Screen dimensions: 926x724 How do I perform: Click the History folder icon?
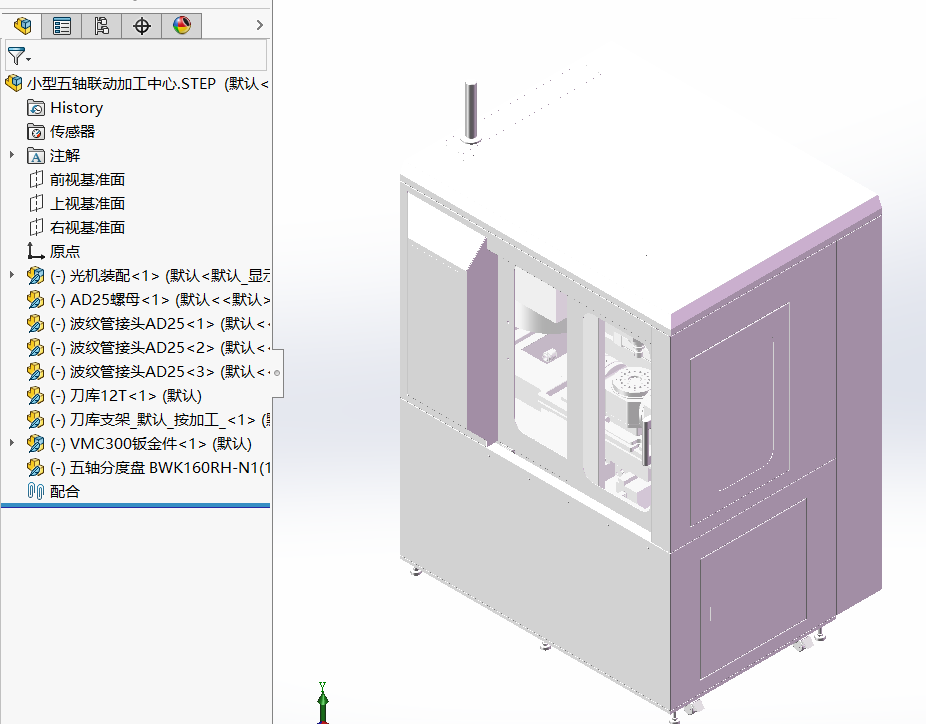point(36,108)
